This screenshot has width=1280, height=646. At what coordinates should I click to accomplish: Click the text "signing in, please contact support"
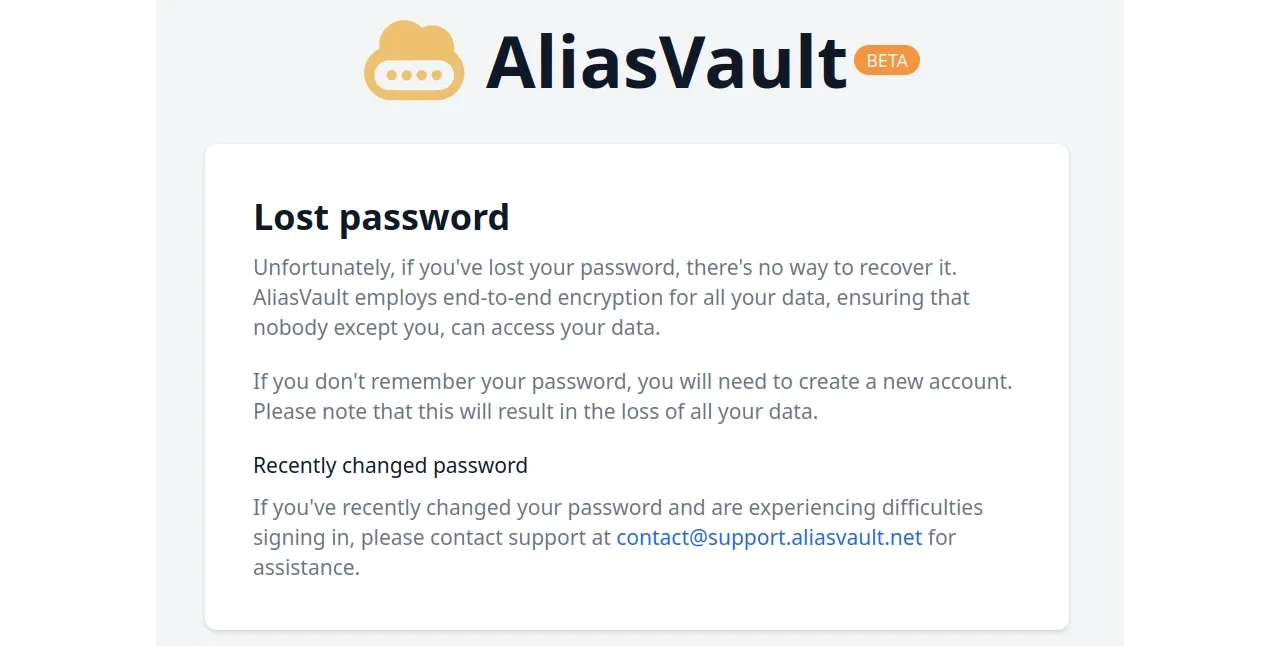point(432,537)
